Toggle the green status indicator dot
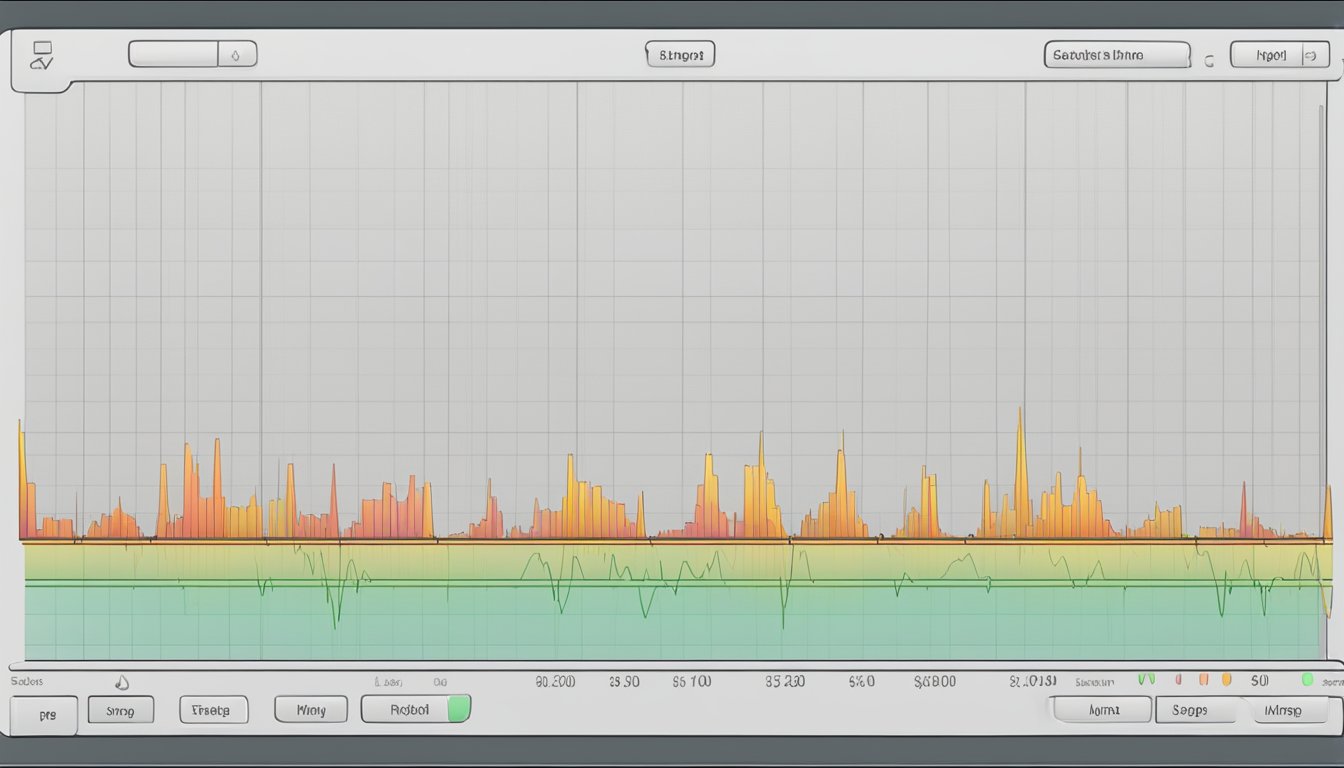The height and width of the screenshot is (768, 1344). click(x=1307, y=680)
